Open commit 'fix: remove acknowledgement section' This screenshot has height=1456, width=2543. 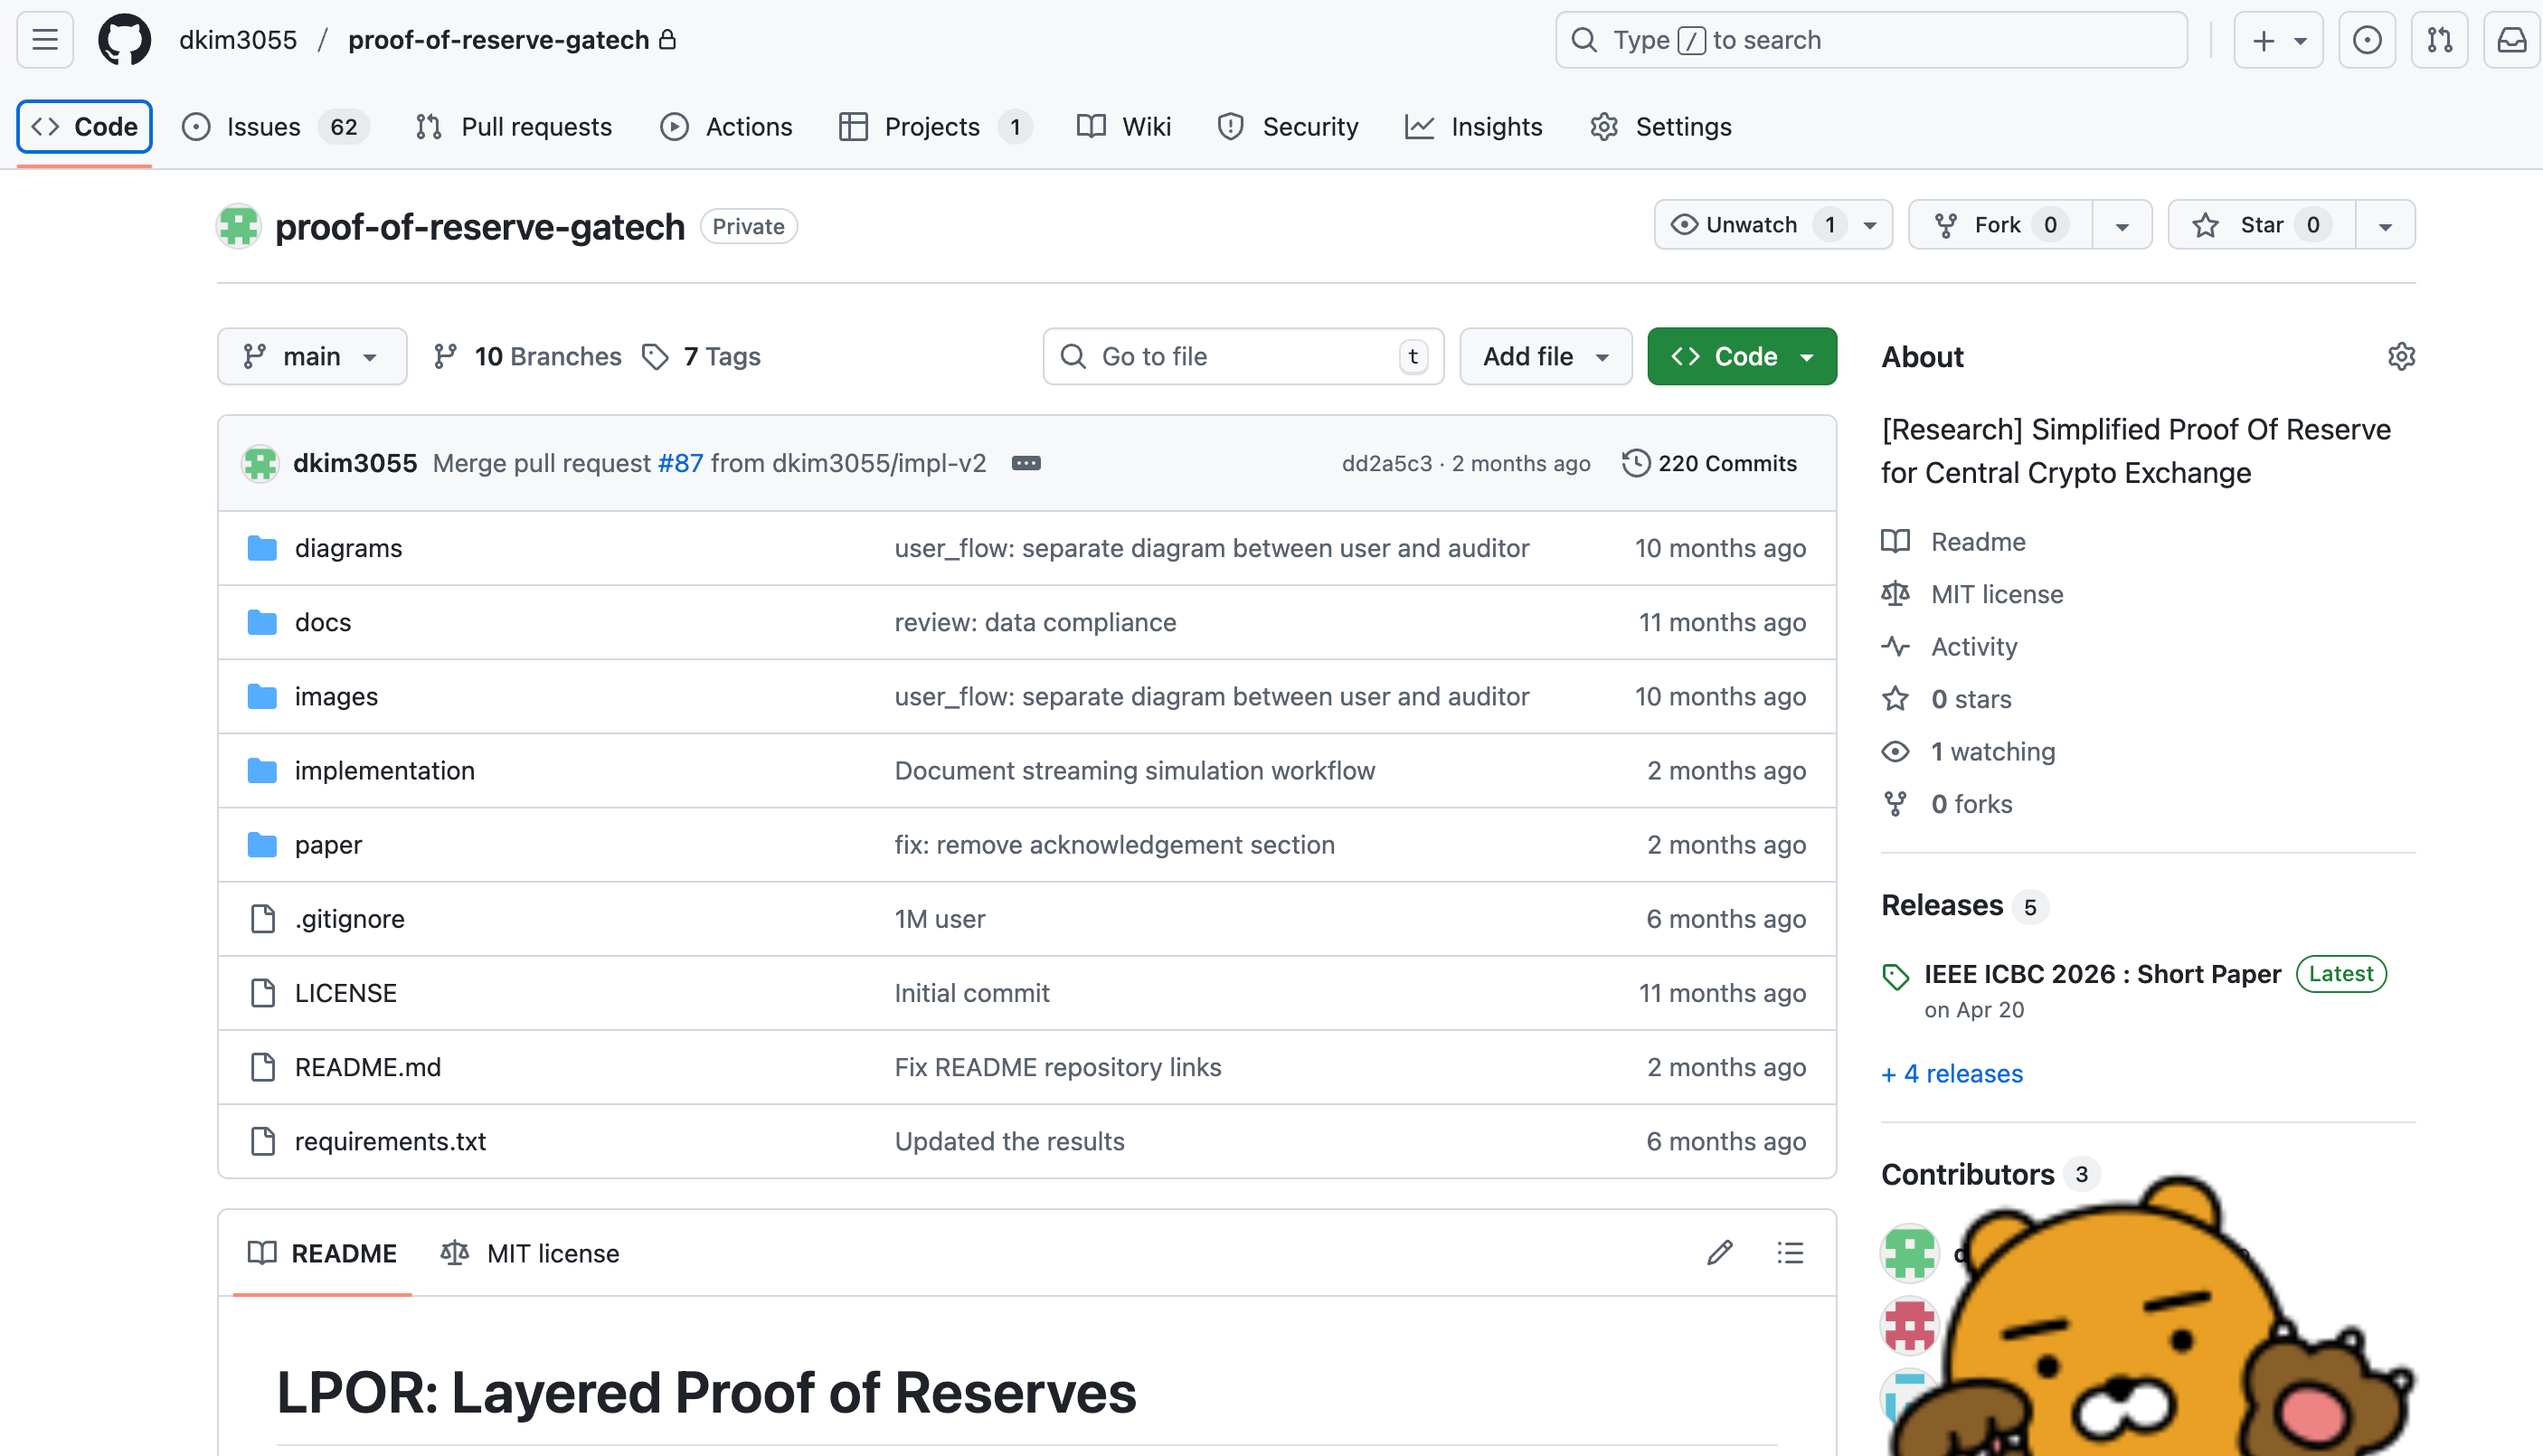pyautogui.click(x=1114, y=845)
